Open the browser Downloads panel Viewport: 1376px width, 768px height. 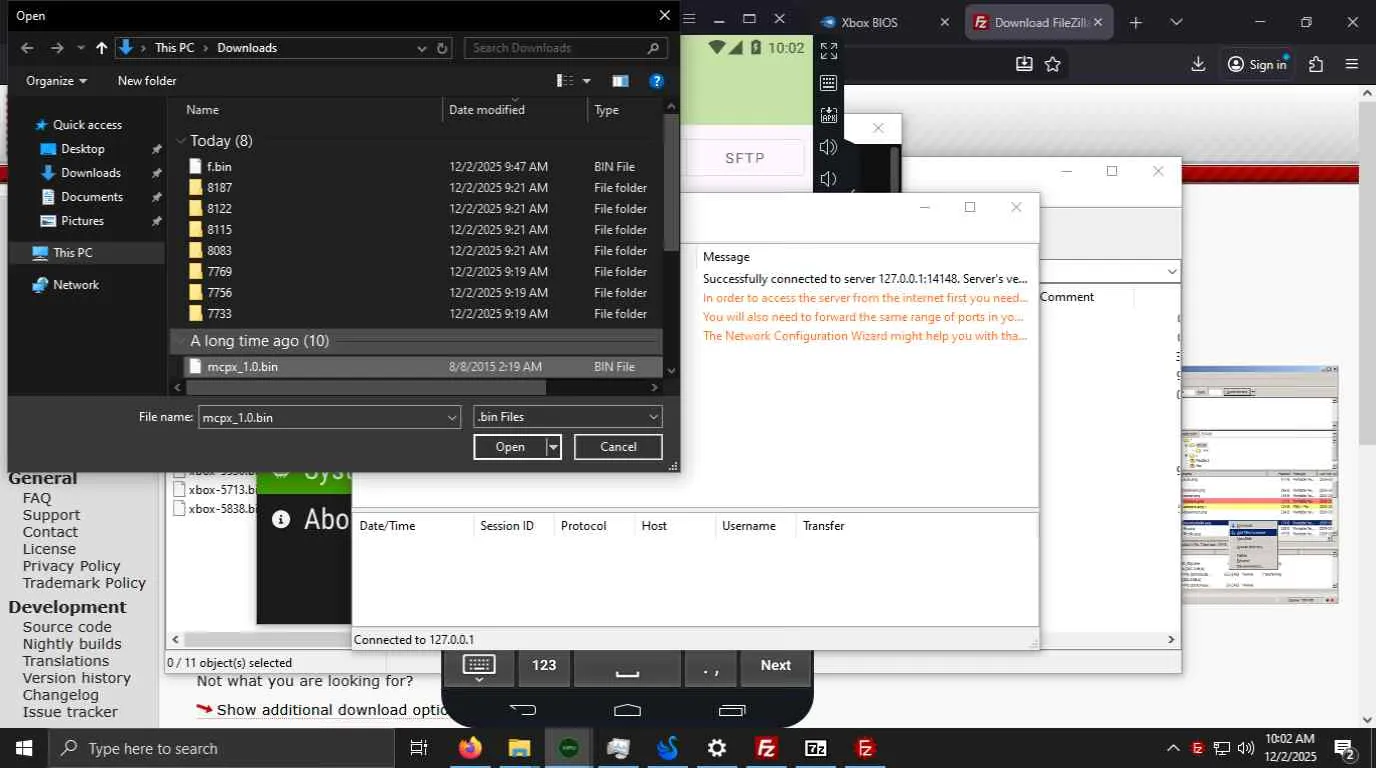click(x=1198, y=64)
